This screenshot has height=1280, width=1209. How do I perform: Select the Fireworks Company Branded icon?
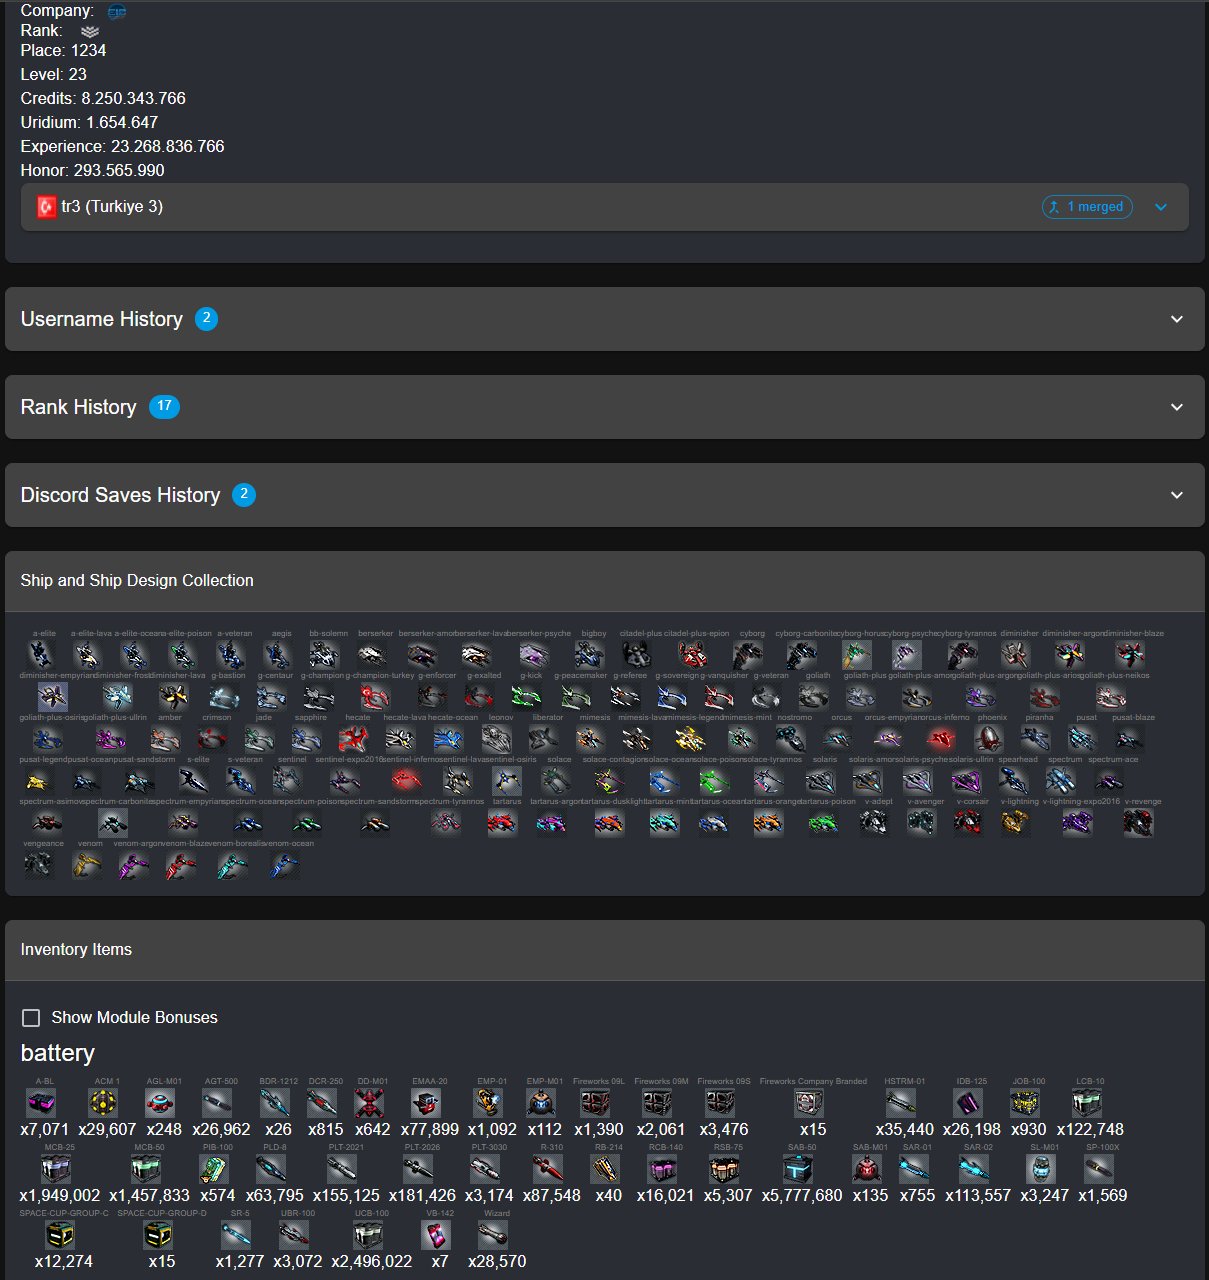click(x=809, y=1103)
